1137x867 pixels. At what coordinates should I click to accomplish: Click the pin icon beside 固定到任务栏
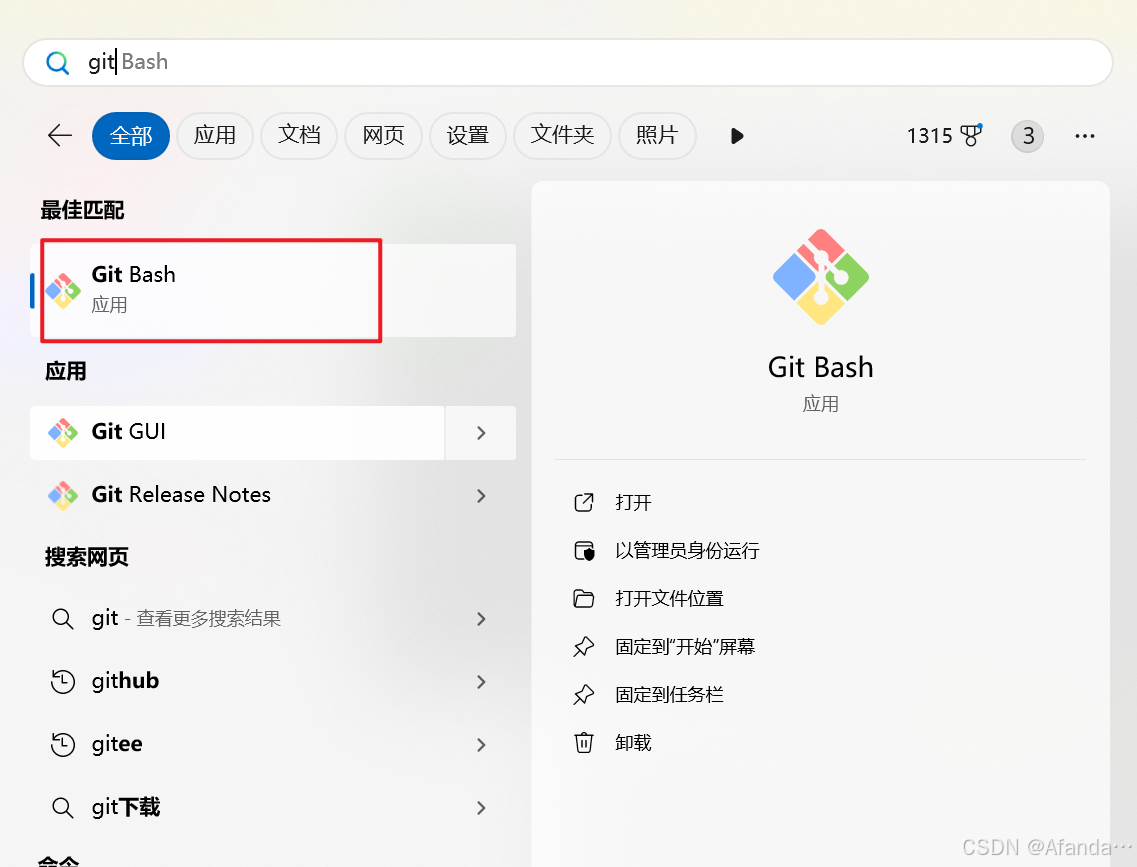pyautogui.click(x=584, y=694)
